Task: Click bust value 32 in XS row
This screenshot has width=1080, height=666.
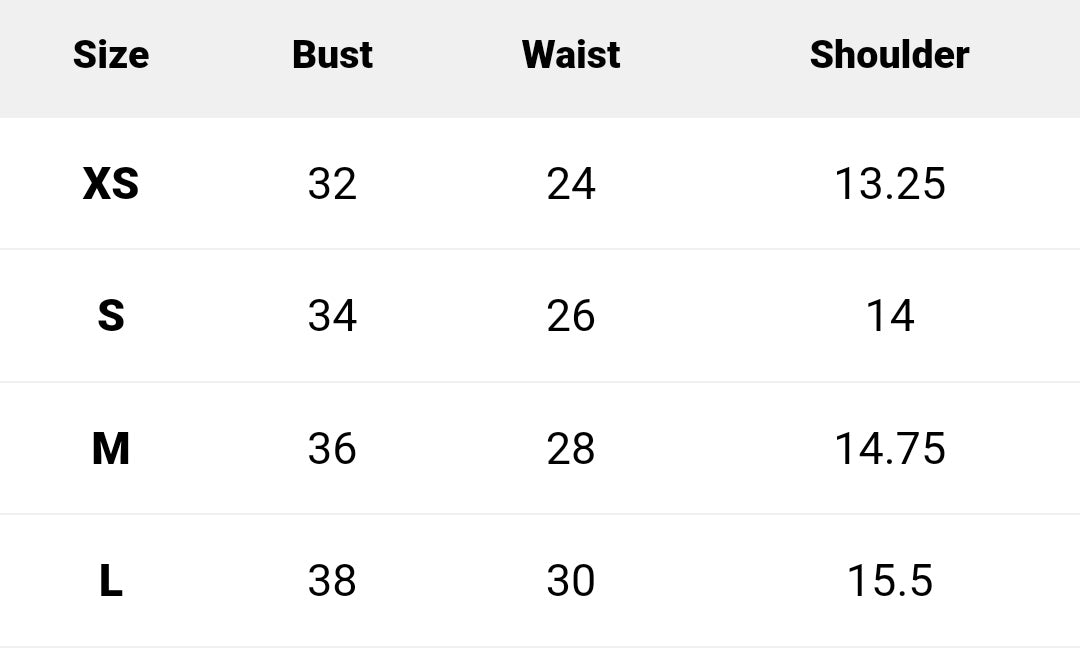Action: tap(332, 184)
